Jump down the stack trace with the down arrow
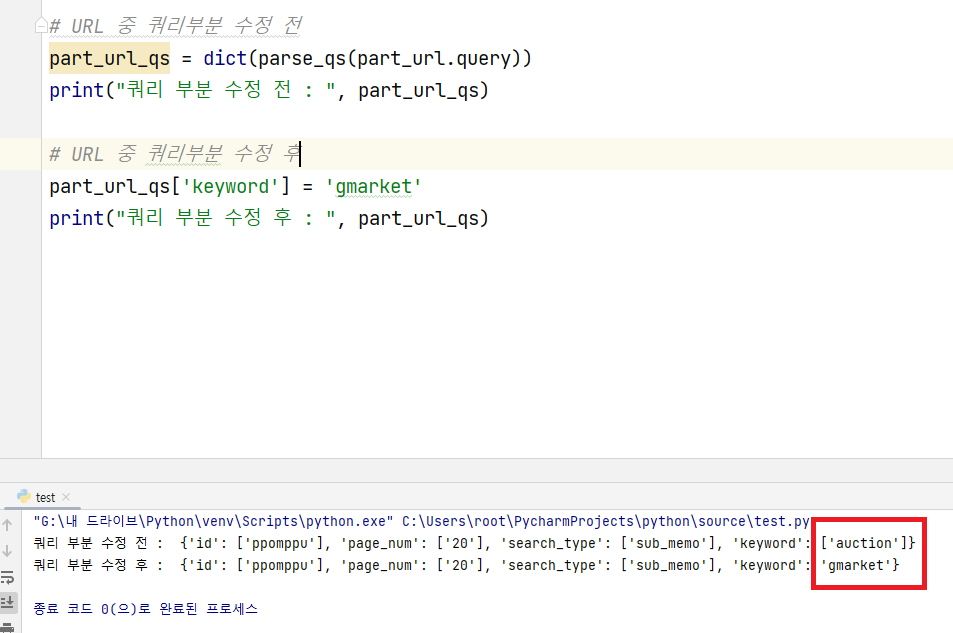The image size is (953, 633). [x=7, y=551]
